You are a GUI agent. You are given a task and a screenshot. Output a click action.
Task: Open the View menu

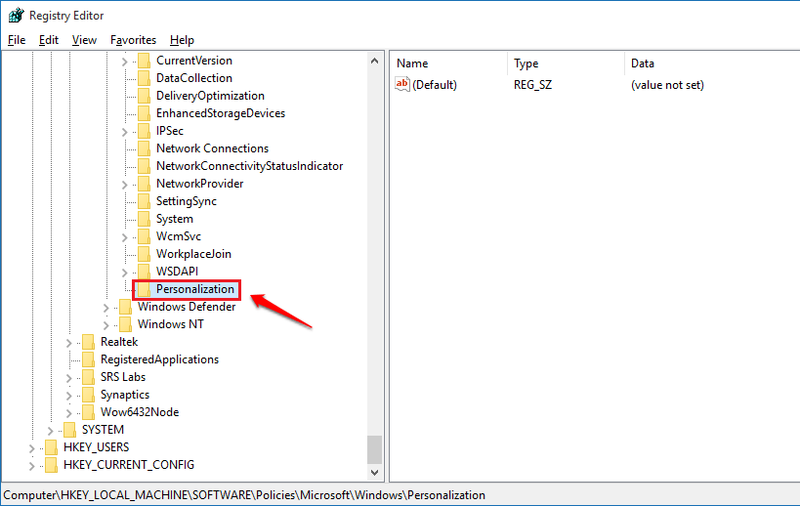(84, 40)
